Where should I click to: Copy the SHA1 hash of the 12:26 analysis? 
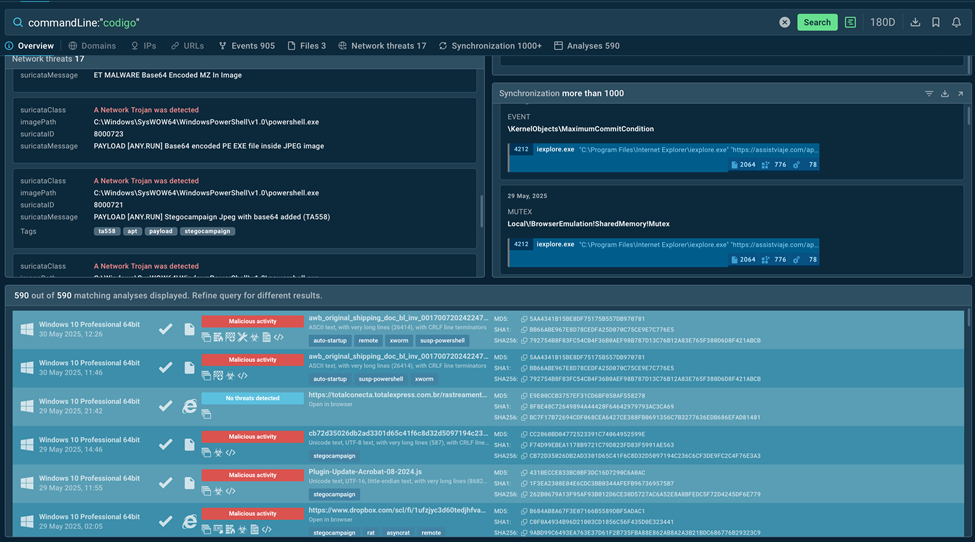point(524,330)
